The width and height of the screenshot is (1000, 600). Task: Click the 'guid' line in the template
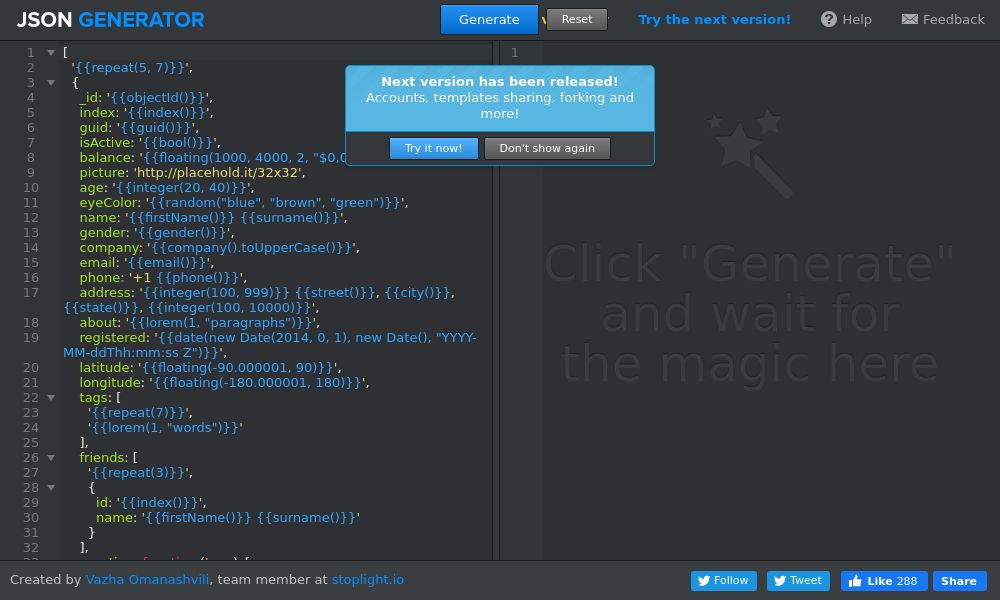139,128
